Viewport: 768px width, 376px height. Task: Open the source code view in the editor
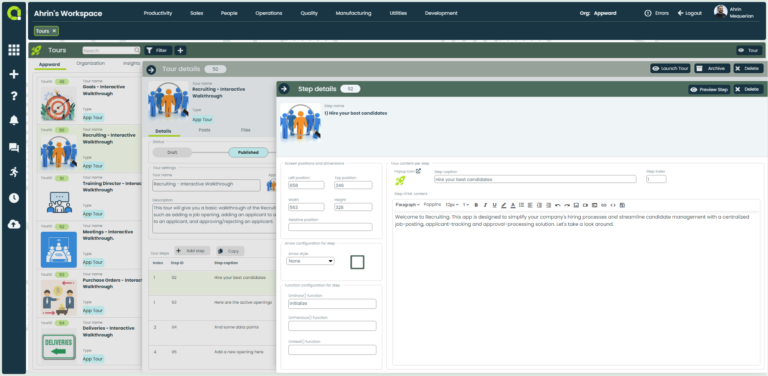pyautogui.click(x=613, y=205)
